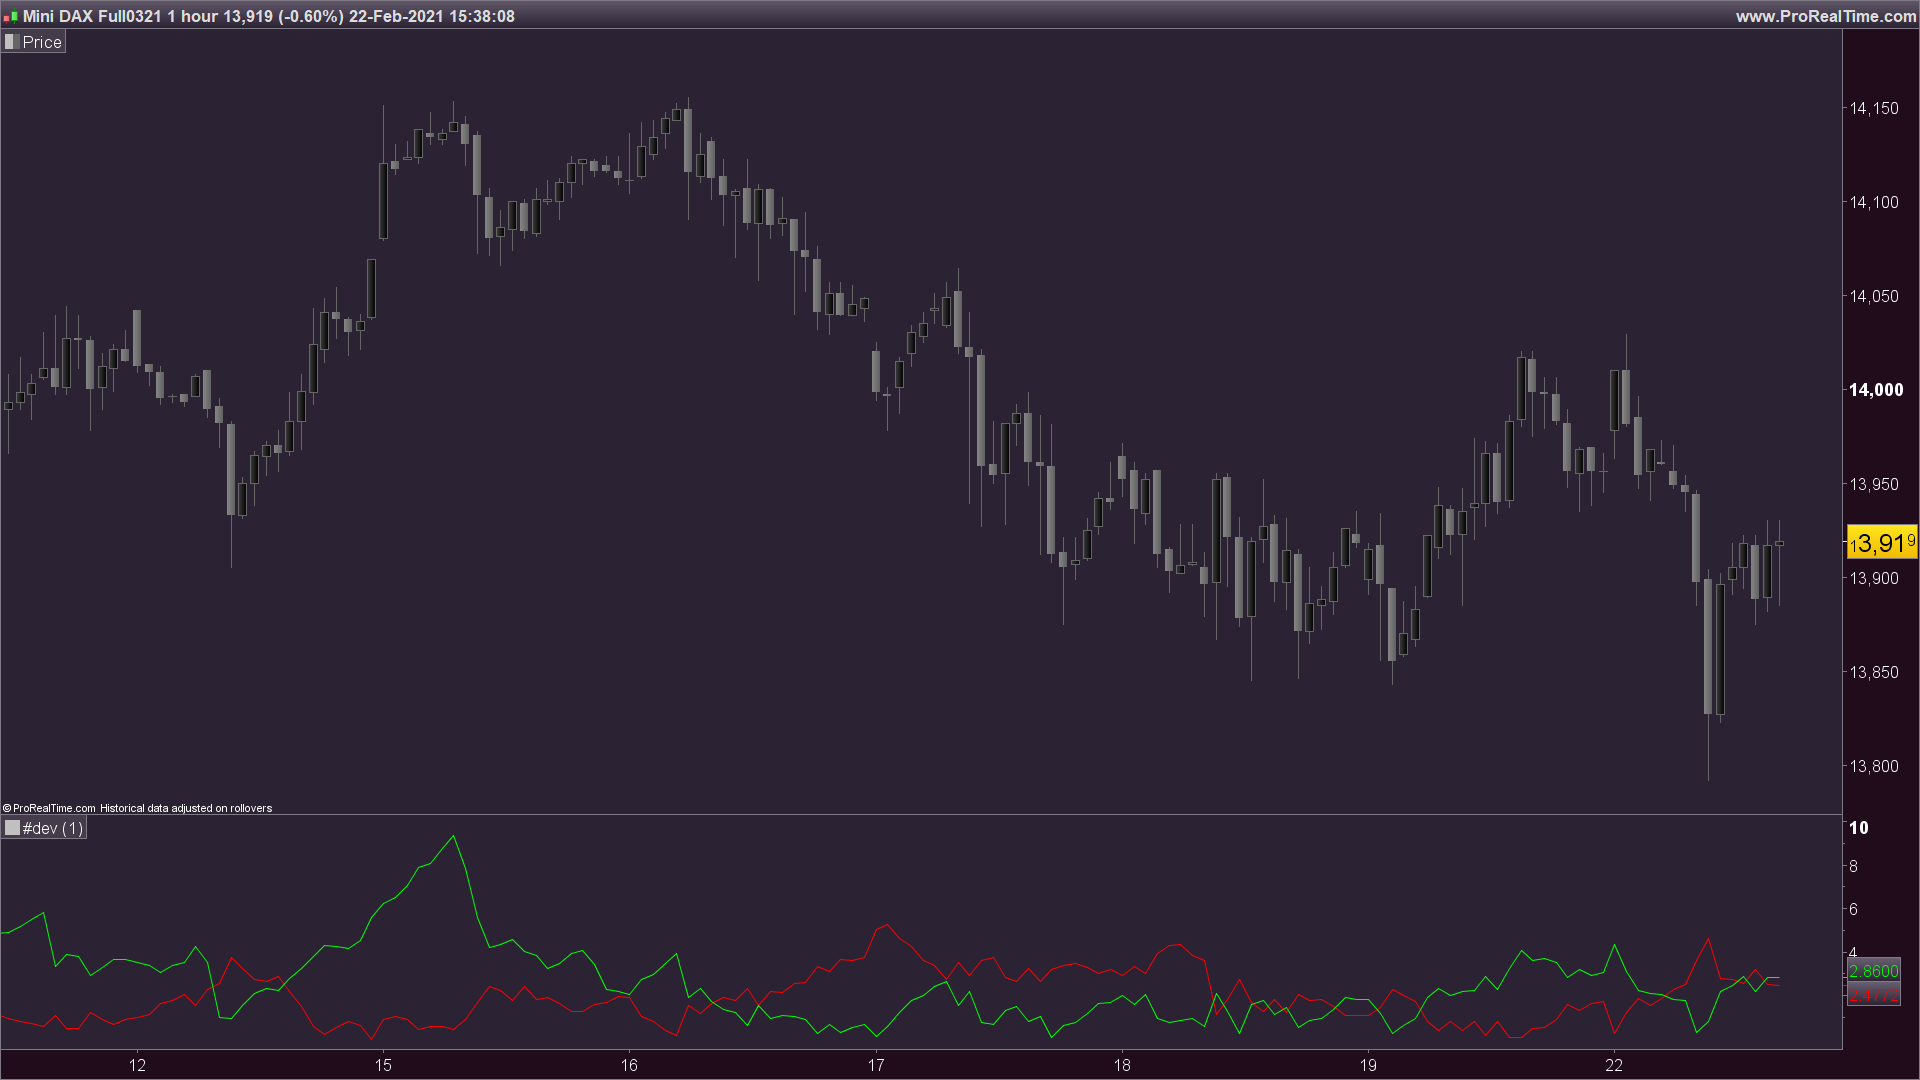Click date marker 17 on the time axis
The height and width of the screenshot is (1080, 1920).
click(876, 1065)
